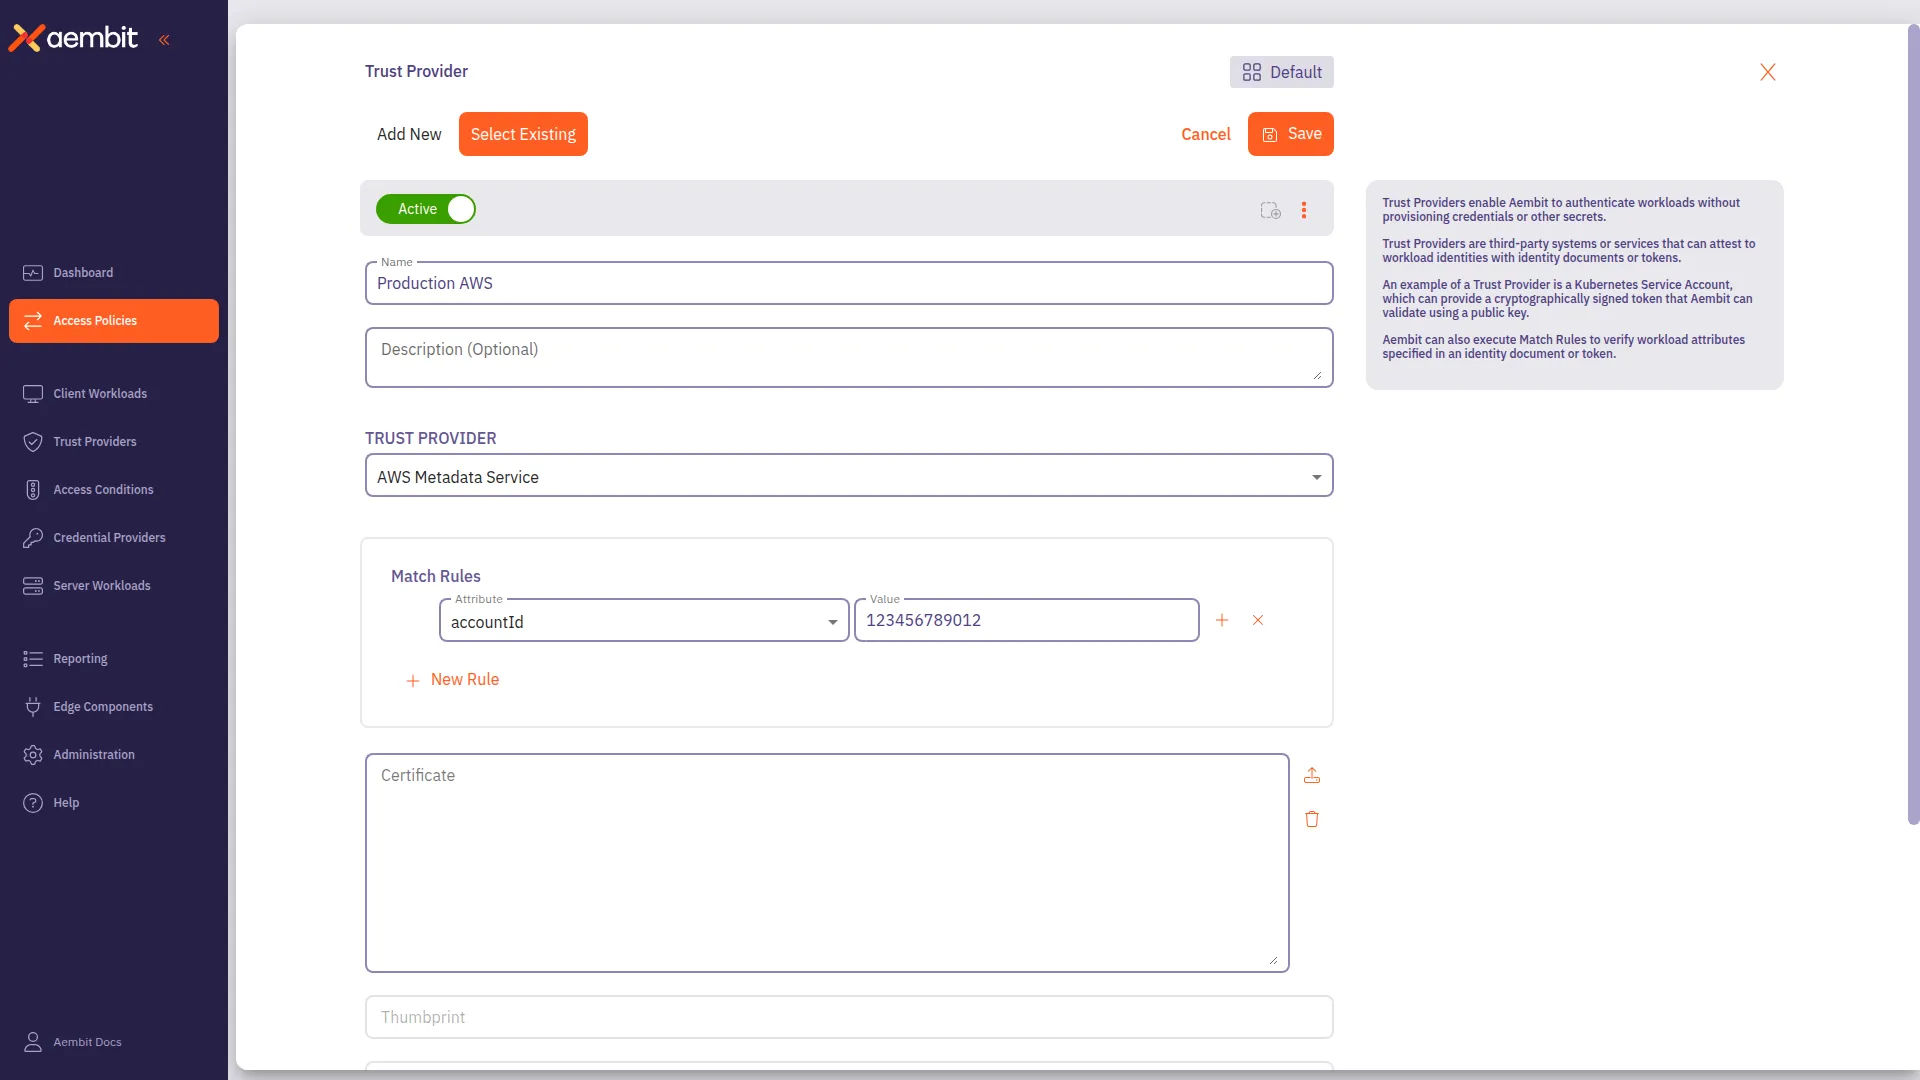Click the Cancel link
The width and height of the screenshot is (1920, 1080).
coord(1205,134)
